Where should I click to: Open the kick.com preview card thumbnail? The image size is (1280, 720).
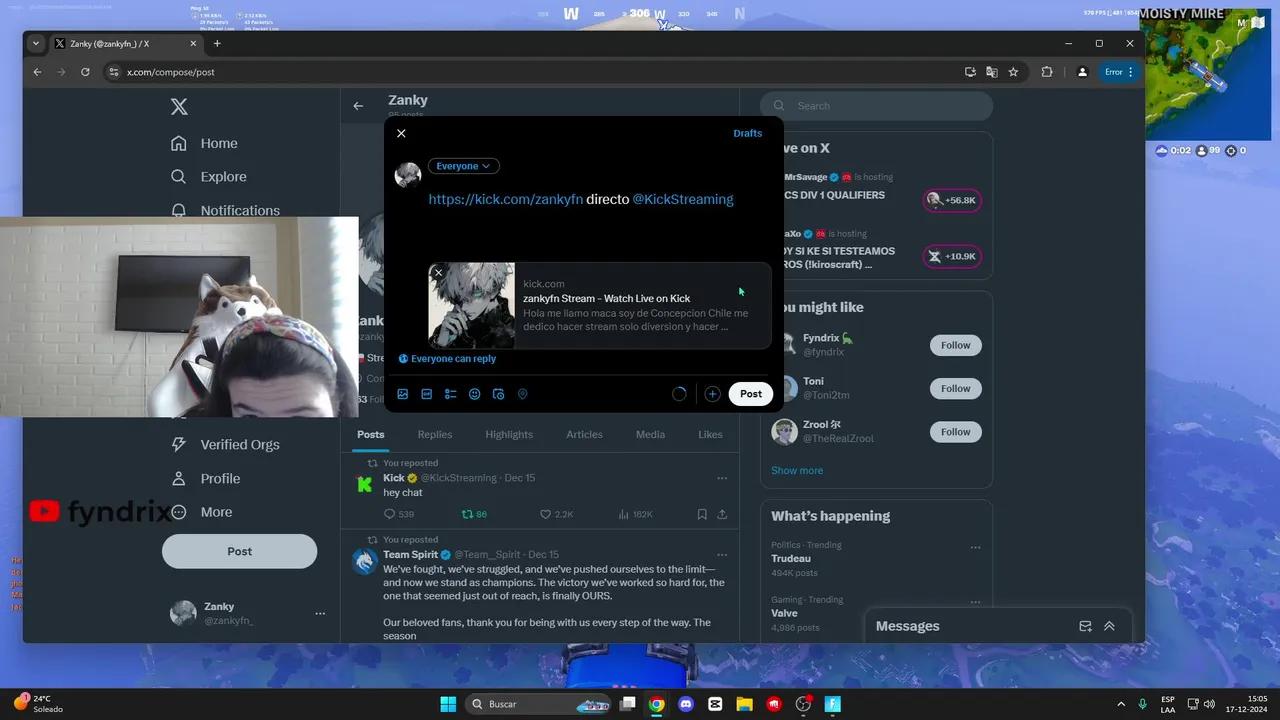472,306
